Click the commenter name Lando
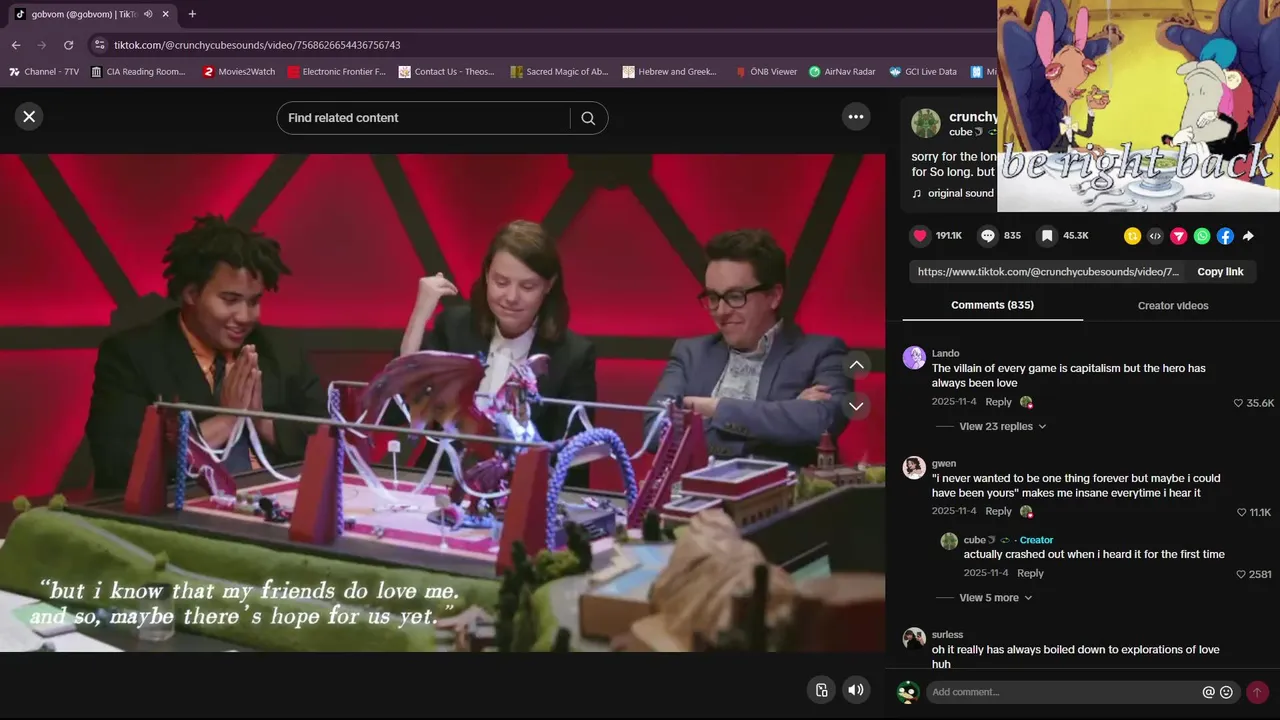 coord(945,353)
